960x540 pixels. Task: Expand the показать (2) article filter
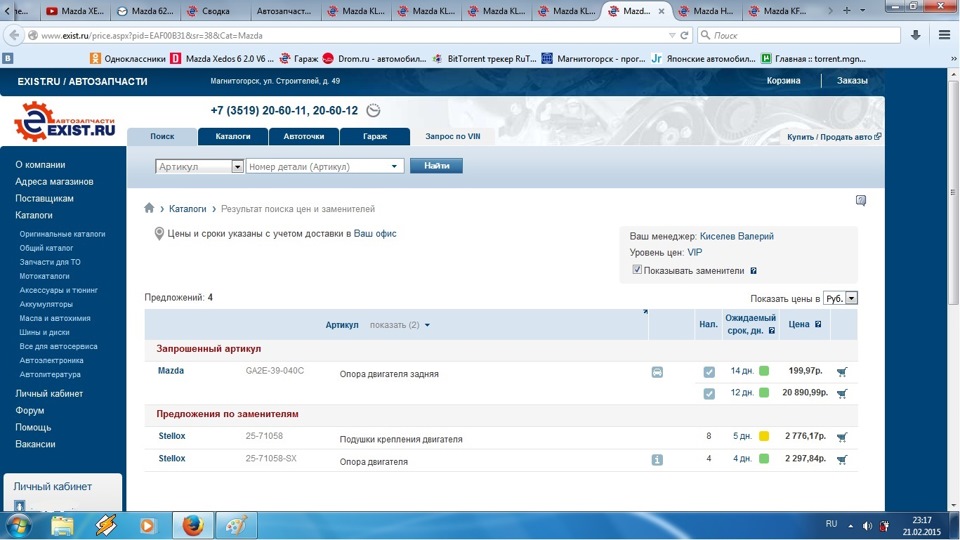(x=399, y=325)
